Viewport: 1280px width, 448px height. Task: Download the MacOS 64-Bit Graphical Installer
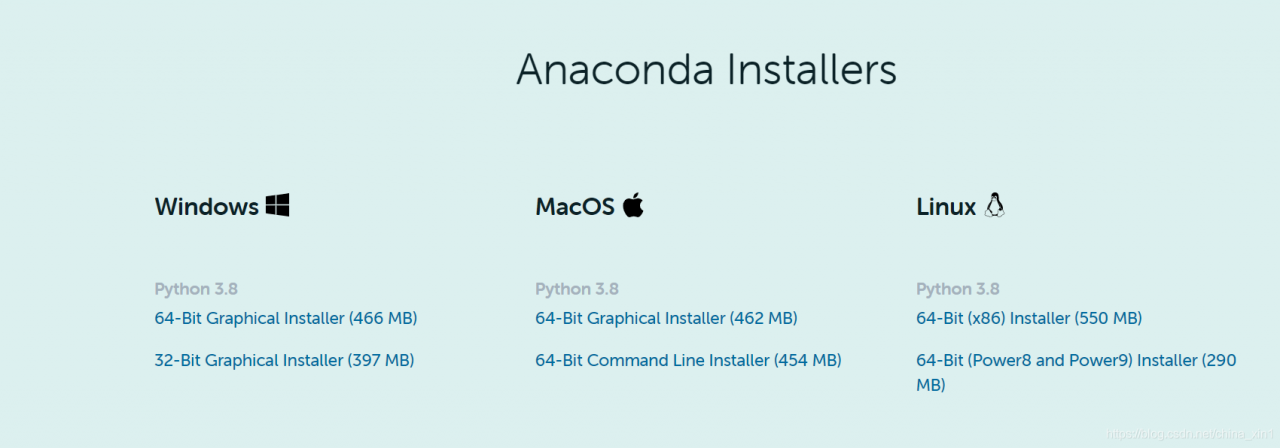pos(667,318)
